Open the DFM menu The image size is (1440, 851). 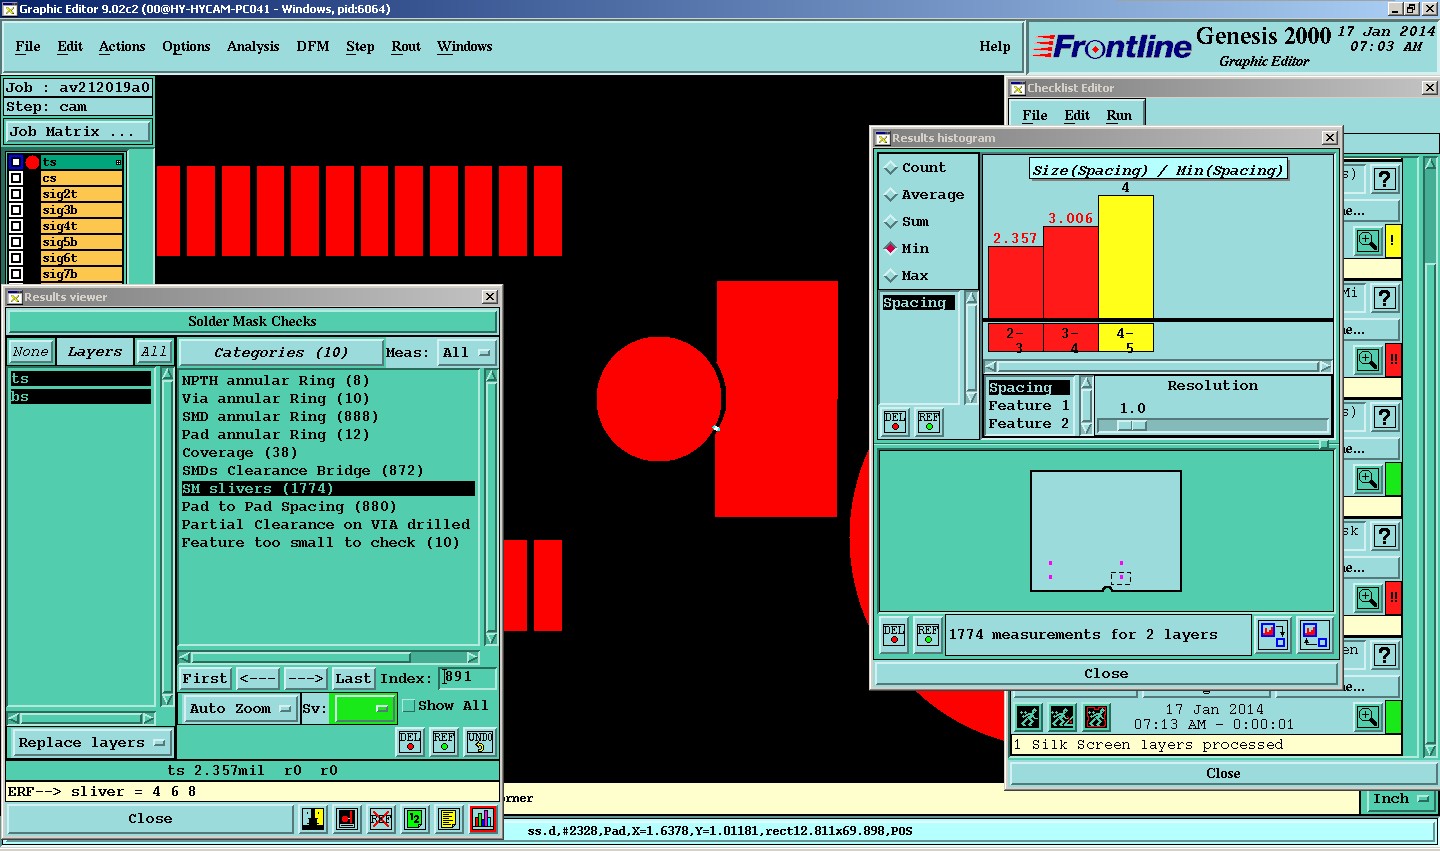click(313, 46)
